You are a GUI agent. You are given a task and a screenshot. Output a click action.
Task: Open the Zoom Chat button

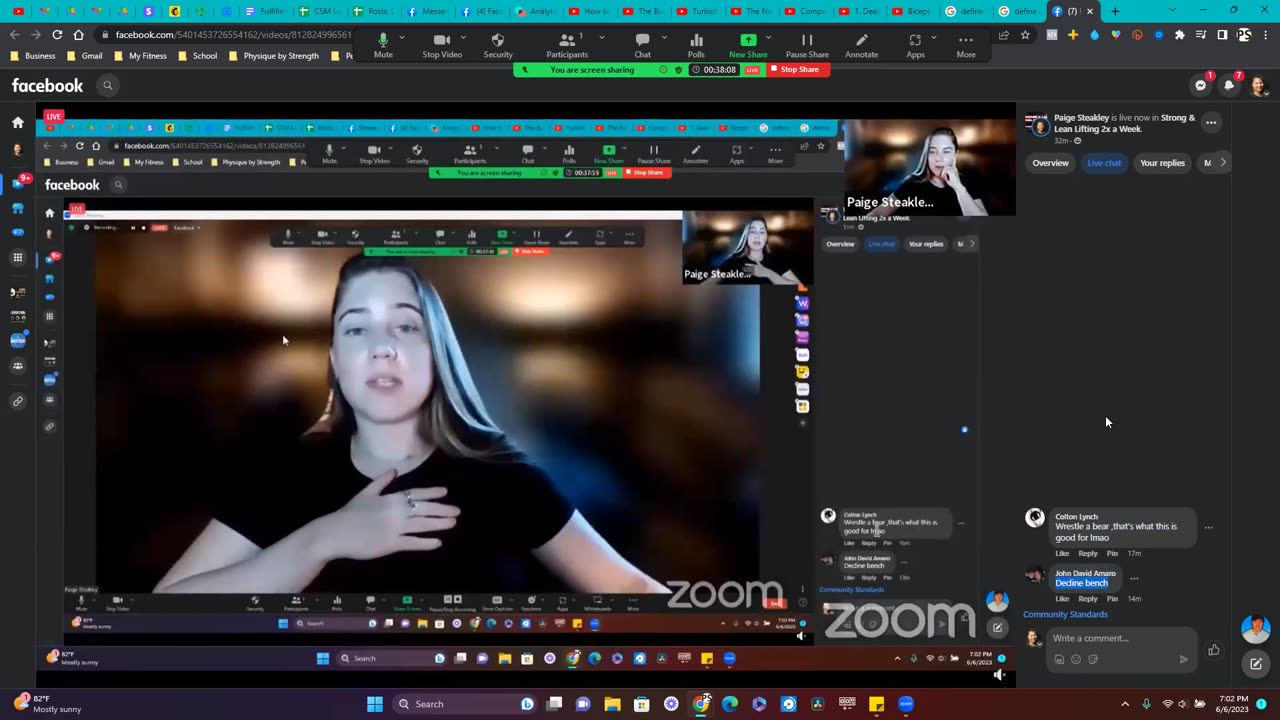642,45
